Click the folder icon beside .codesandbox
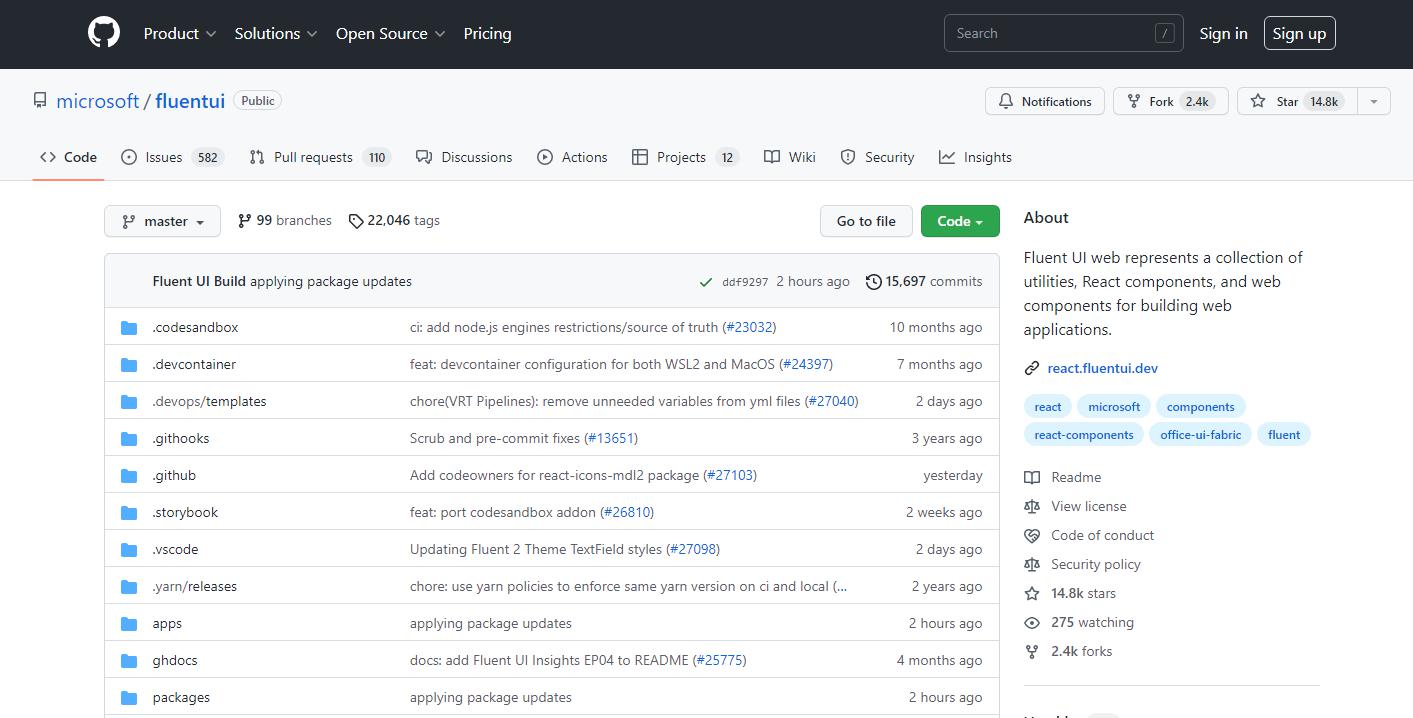Image resolution: width=1413 pixels, height=718 pixels. pos(129,328)
